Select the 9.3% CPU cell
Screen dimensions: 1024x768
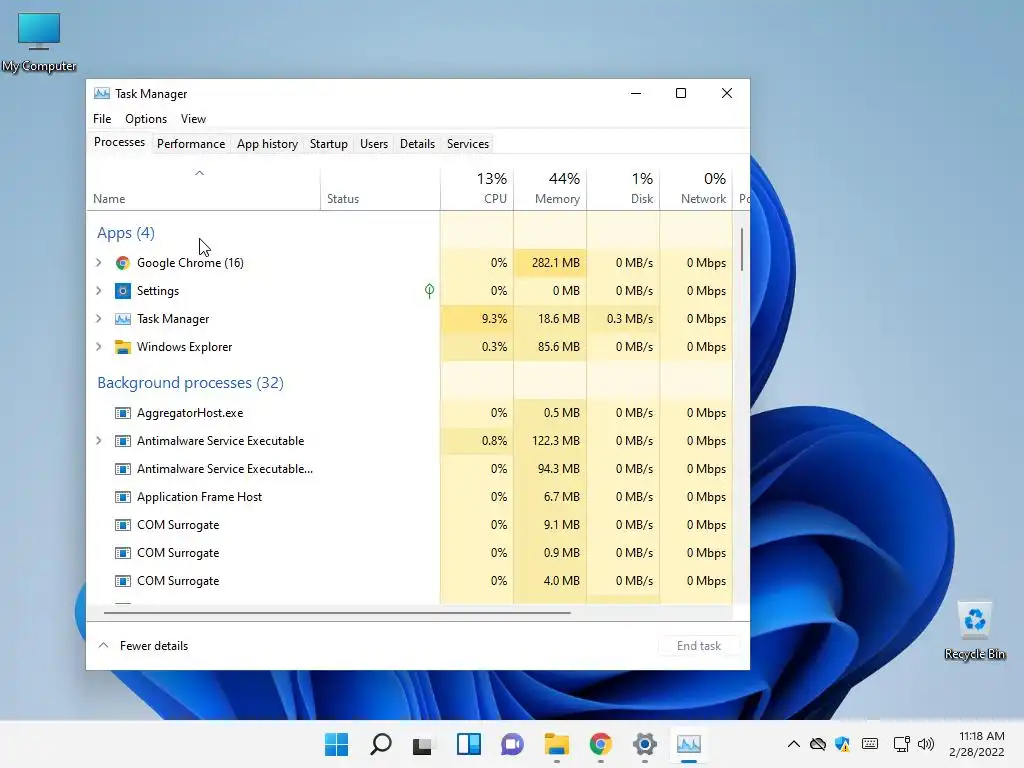click(477, 319)
